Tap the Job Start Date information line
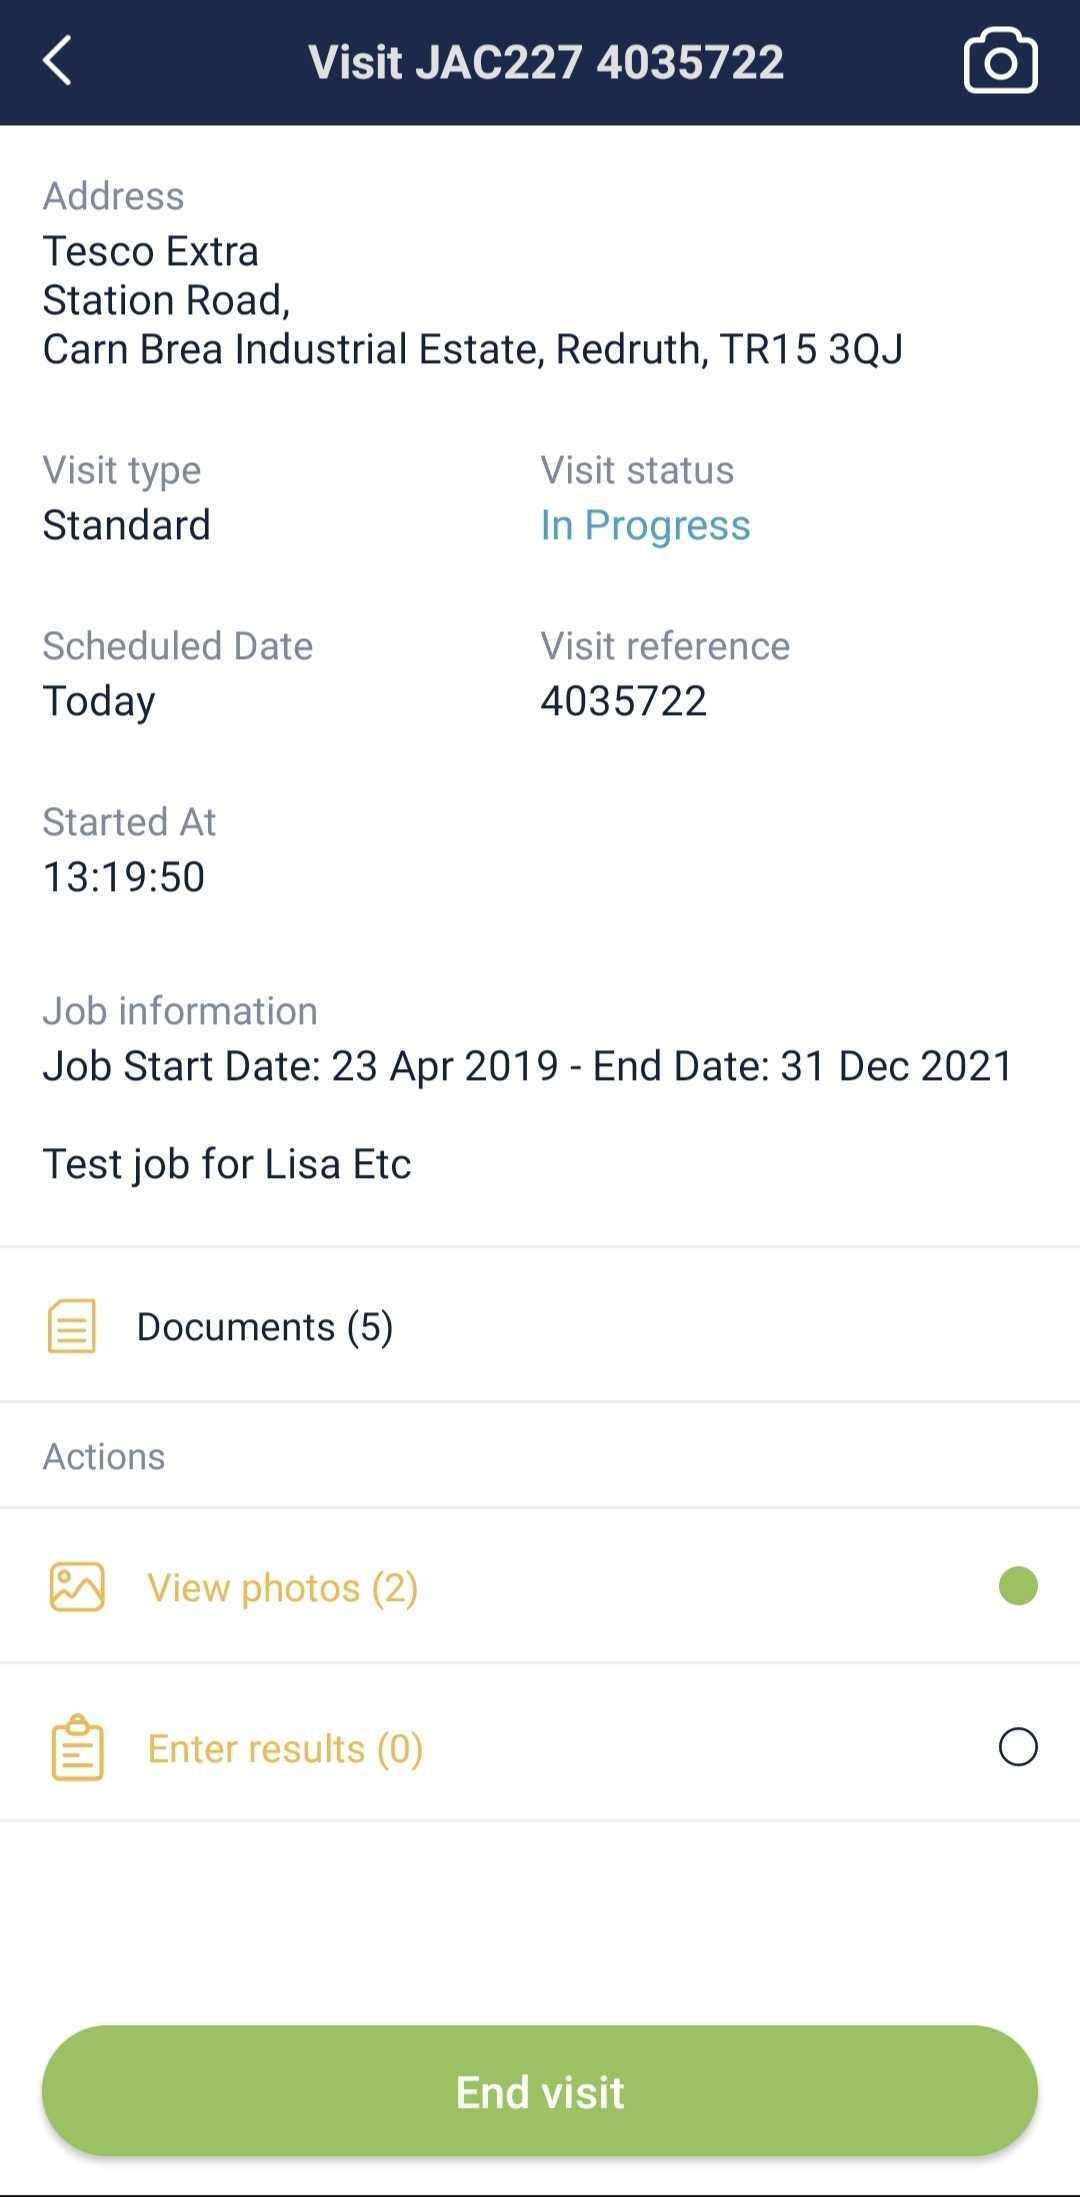This screenshot has height=2197, width=1080. [528, 1066]
